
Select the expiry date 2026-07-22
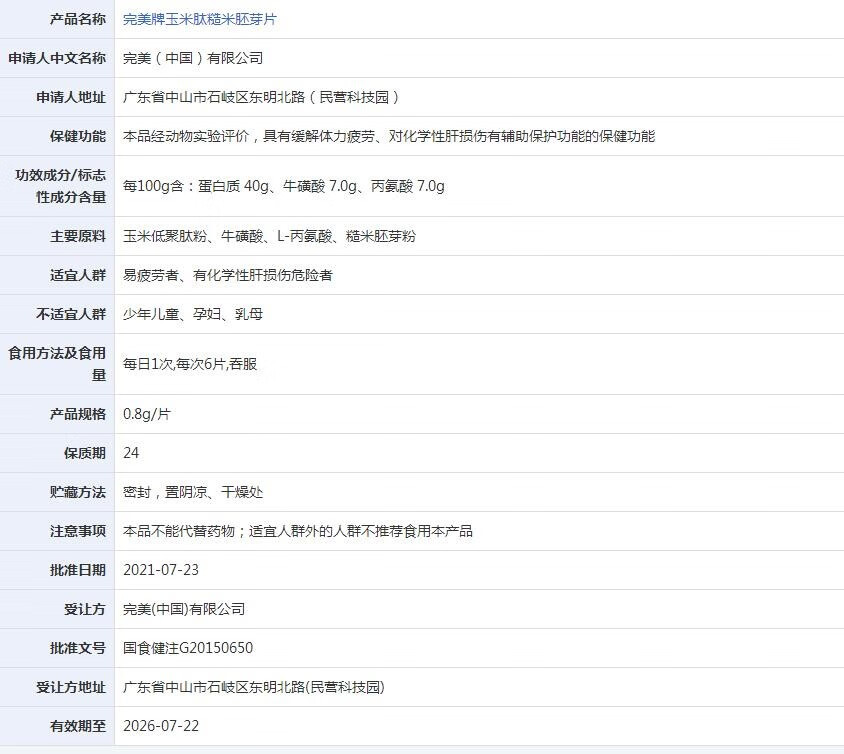(x=161, y=726)
